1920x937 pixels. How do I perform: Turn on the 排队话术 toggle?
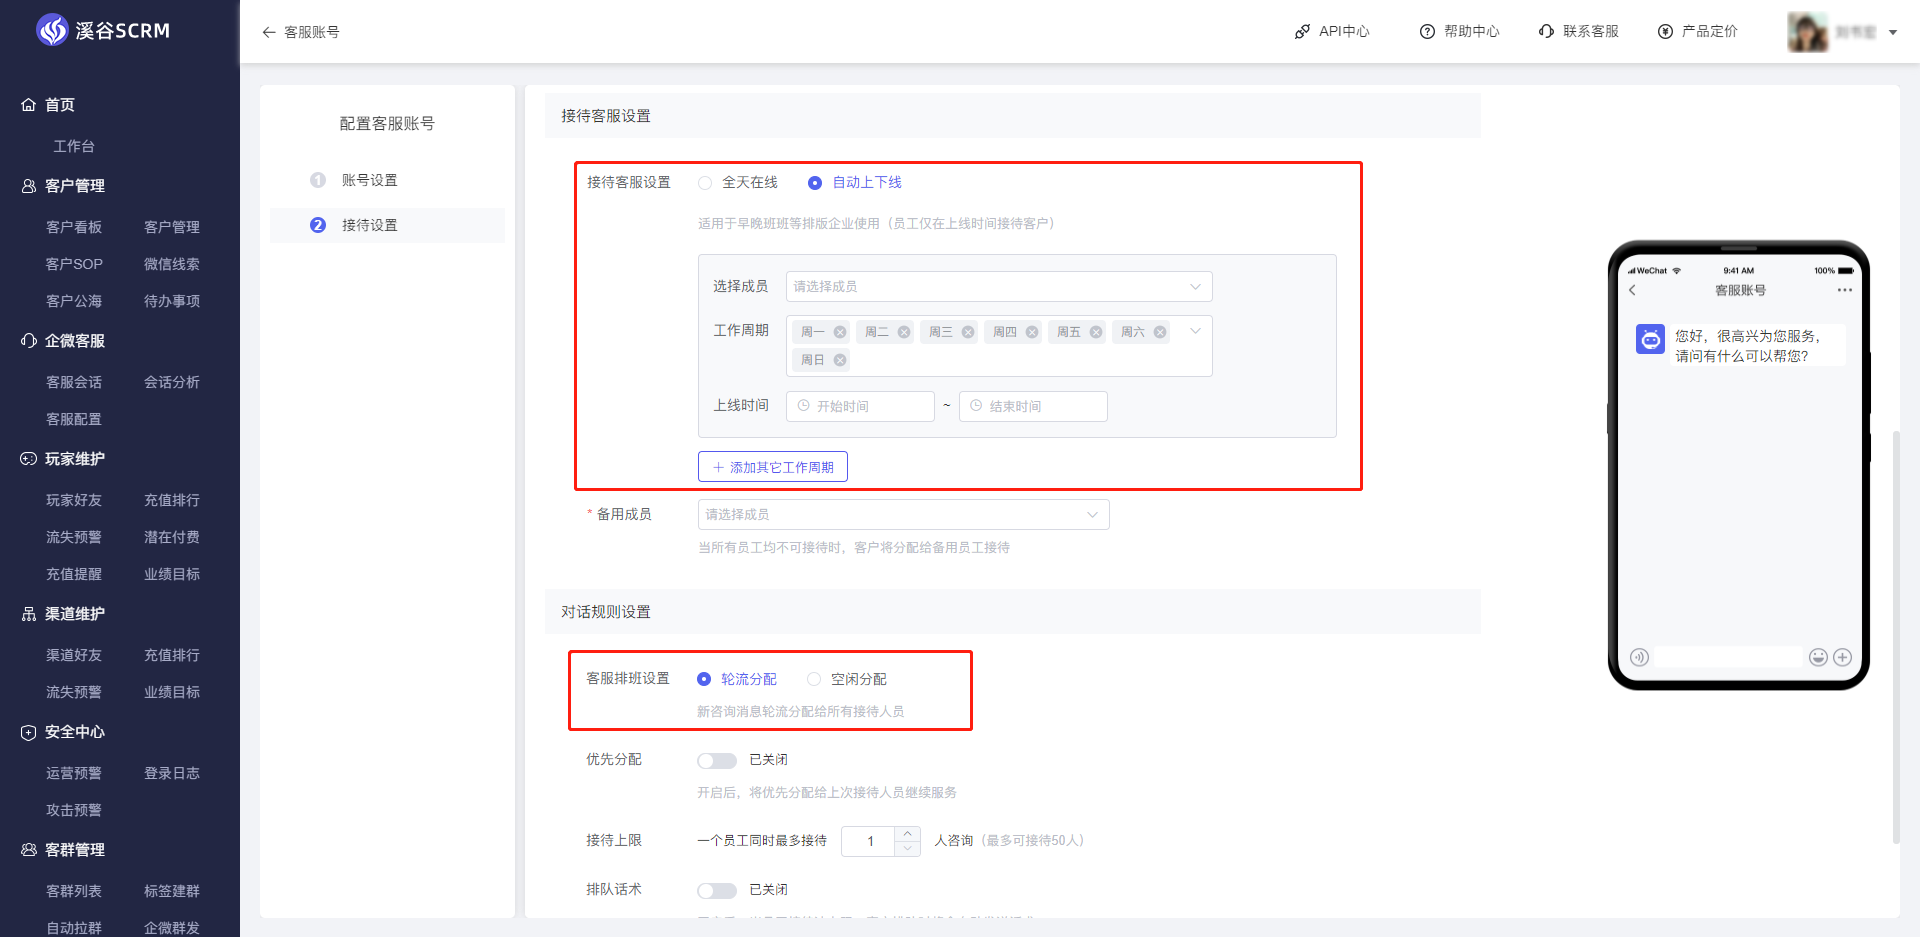coord(717,890)
